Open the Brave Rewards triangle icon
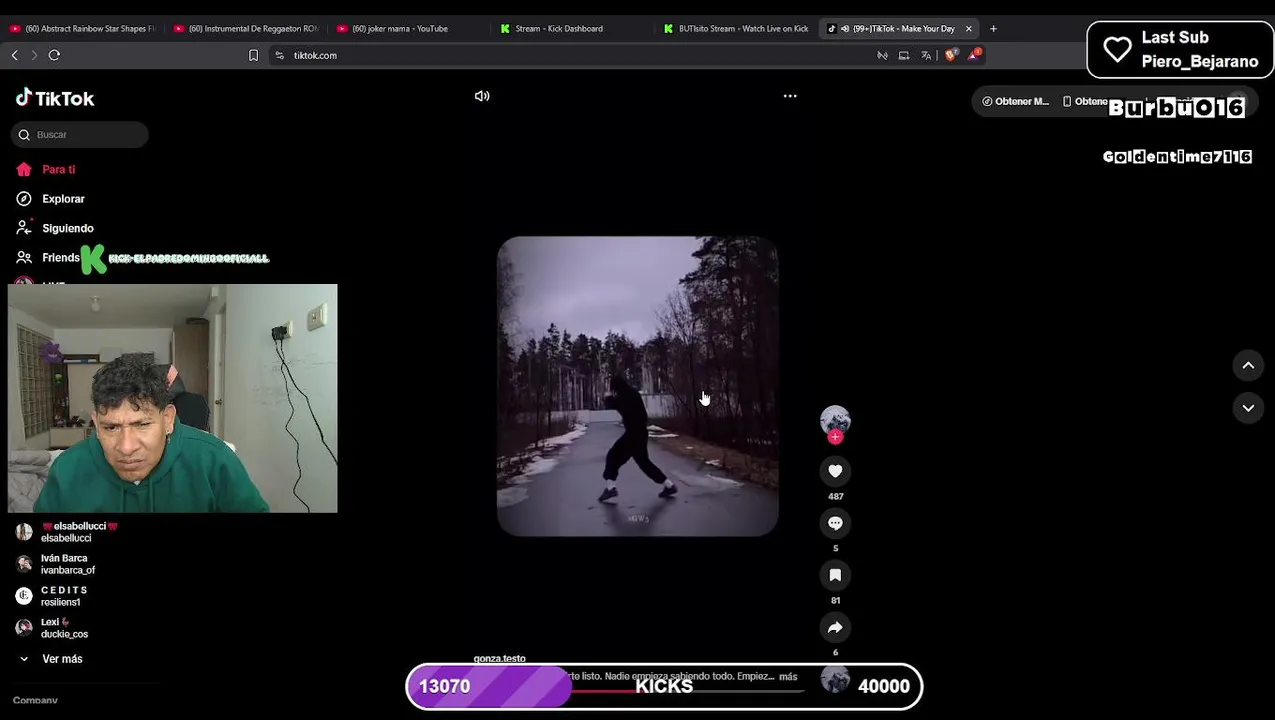The height and width of the screenshot is (720, 1275). tap(973, 55)
